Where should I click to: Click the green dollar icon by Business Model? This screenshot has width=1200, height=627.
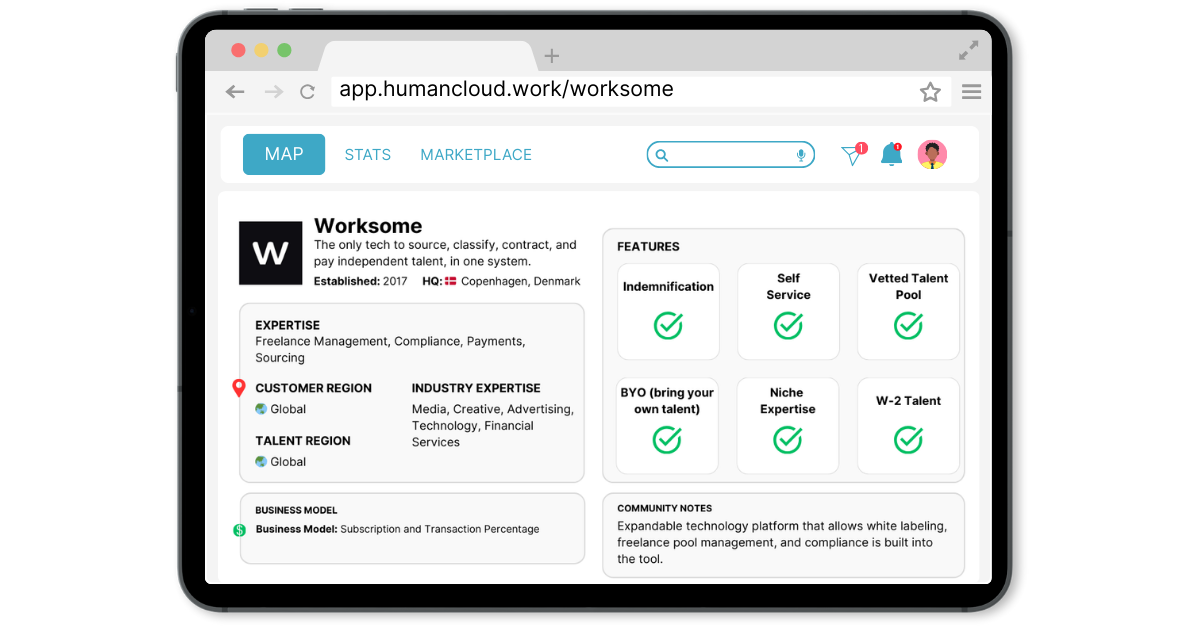[239, 530]
